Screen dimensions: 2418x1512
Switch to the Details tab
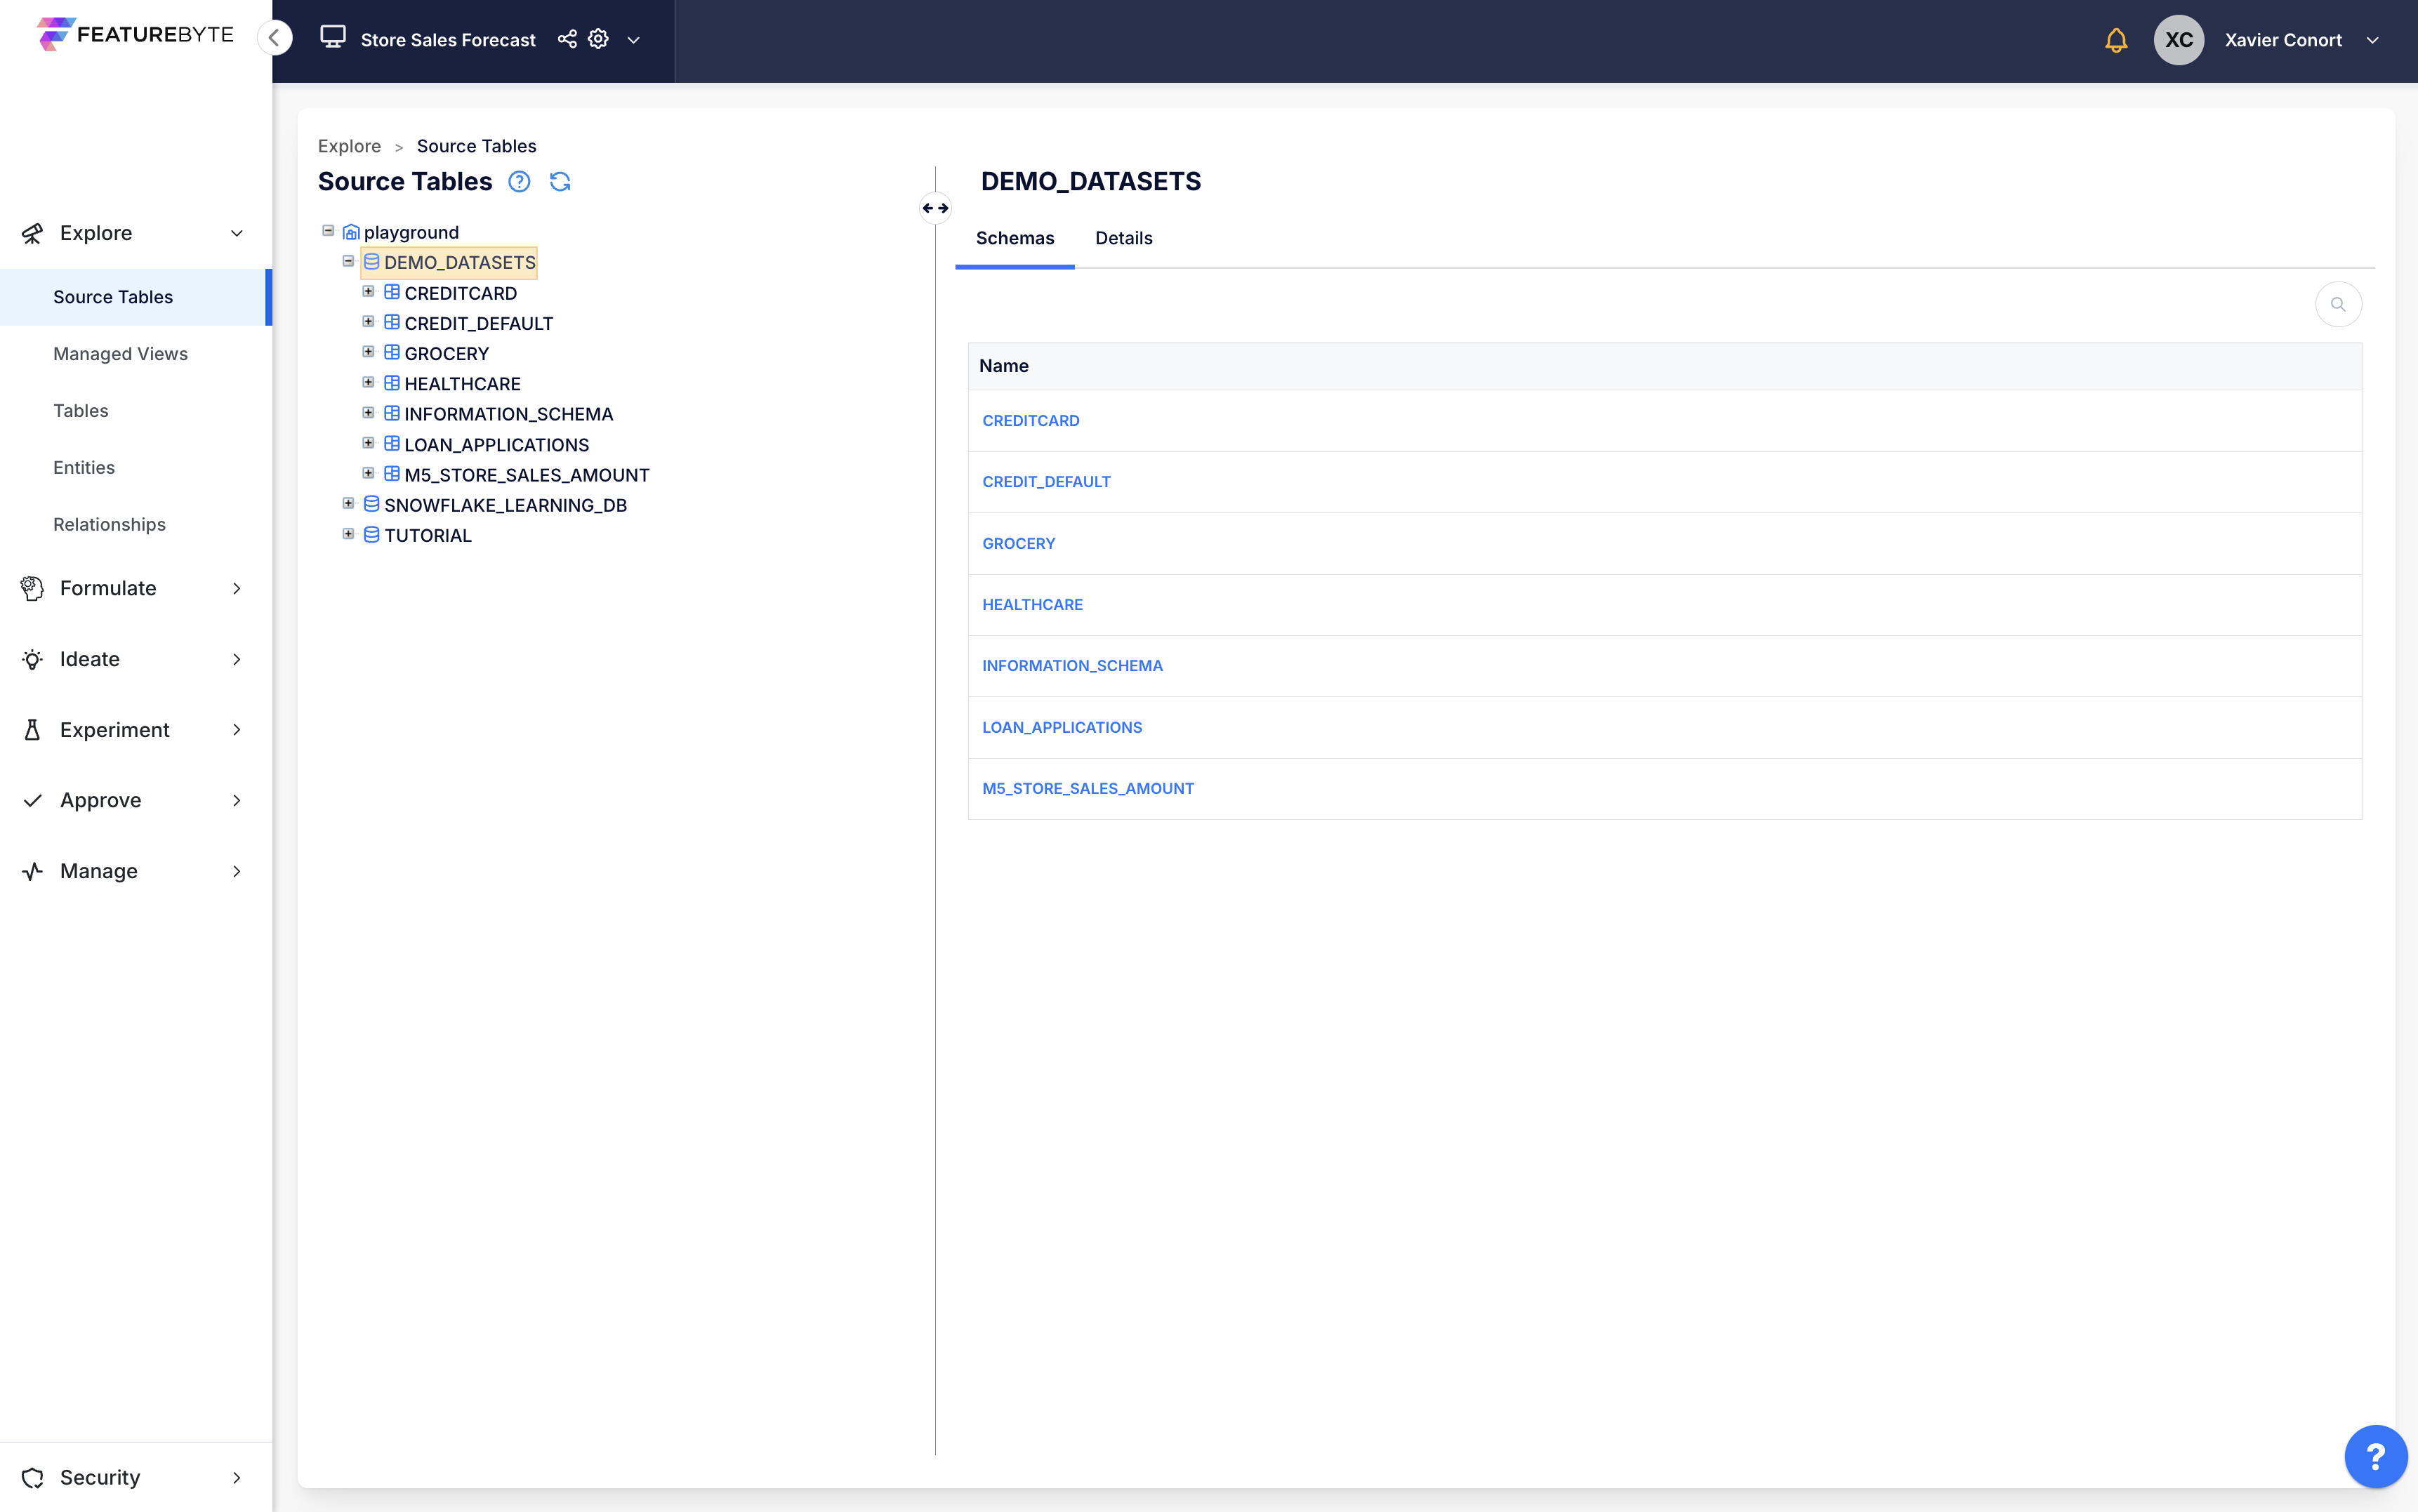point(1123,238)
